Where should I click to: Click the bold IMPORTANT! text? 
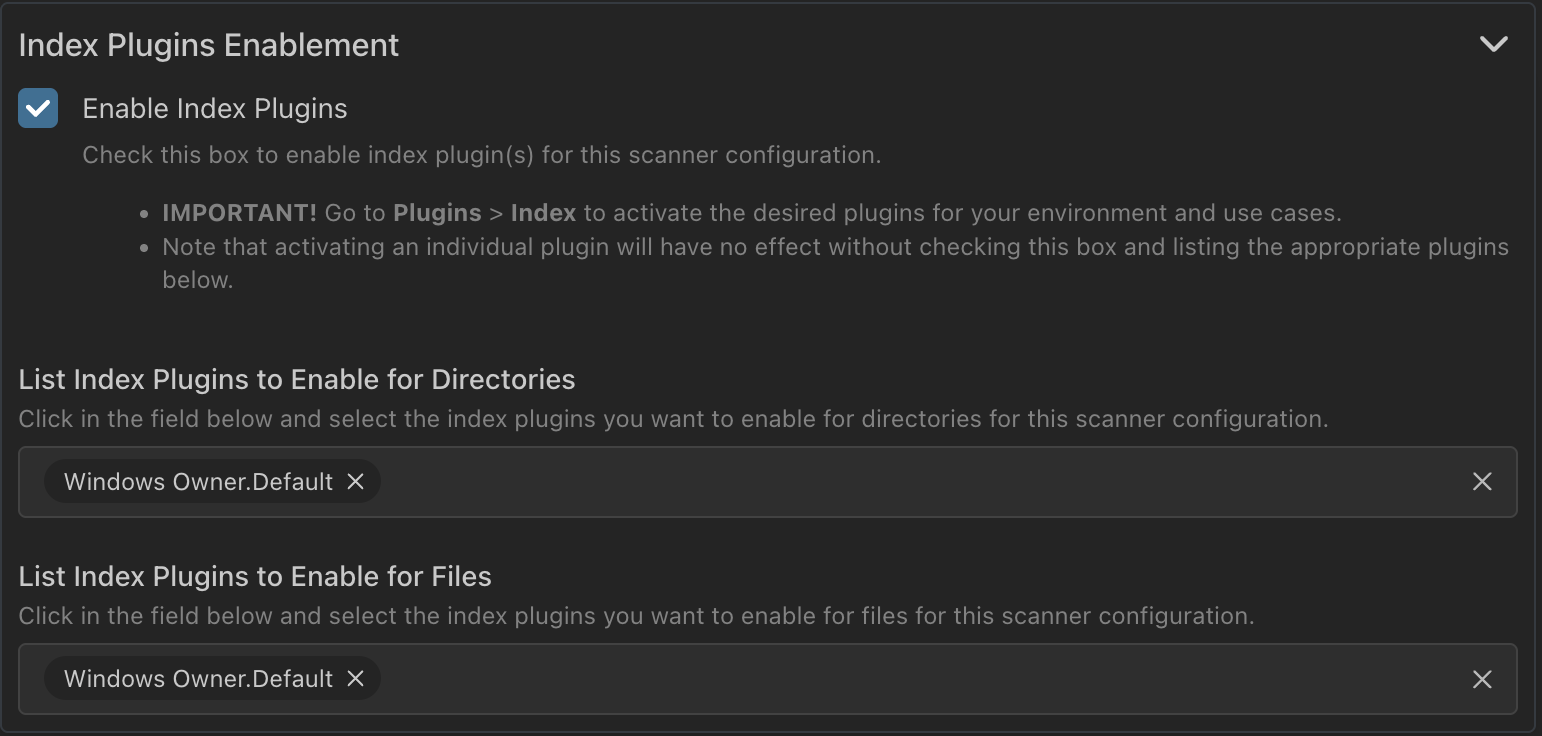[x=240, y=213]
